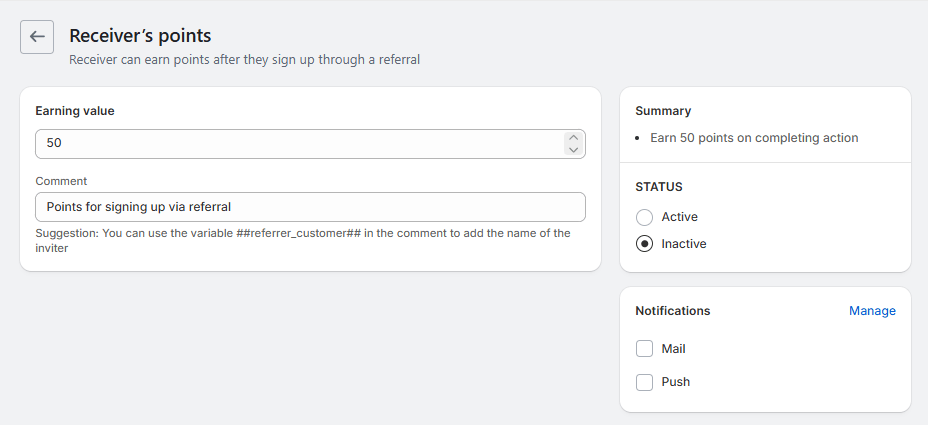Enable the Mail notification checkbox
The image size is (928, 425).
[645, 349]
